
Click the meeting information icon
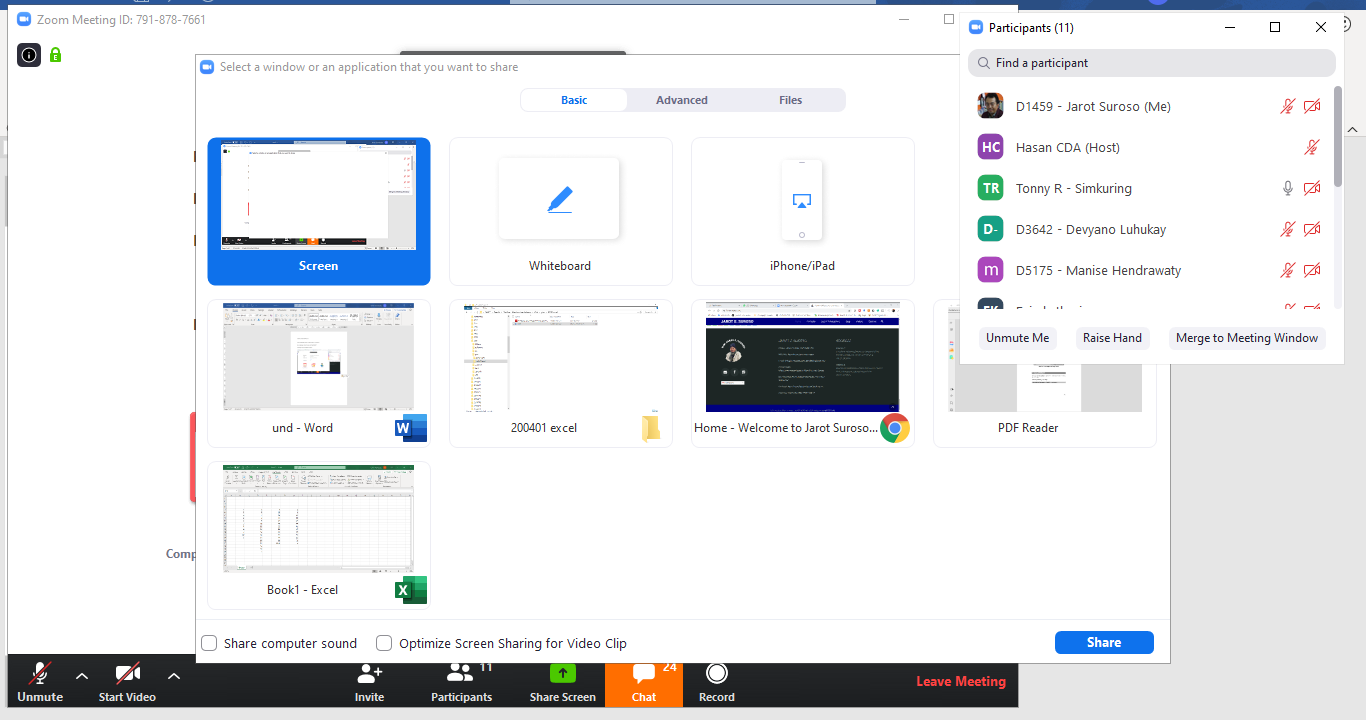click(29, 55)
